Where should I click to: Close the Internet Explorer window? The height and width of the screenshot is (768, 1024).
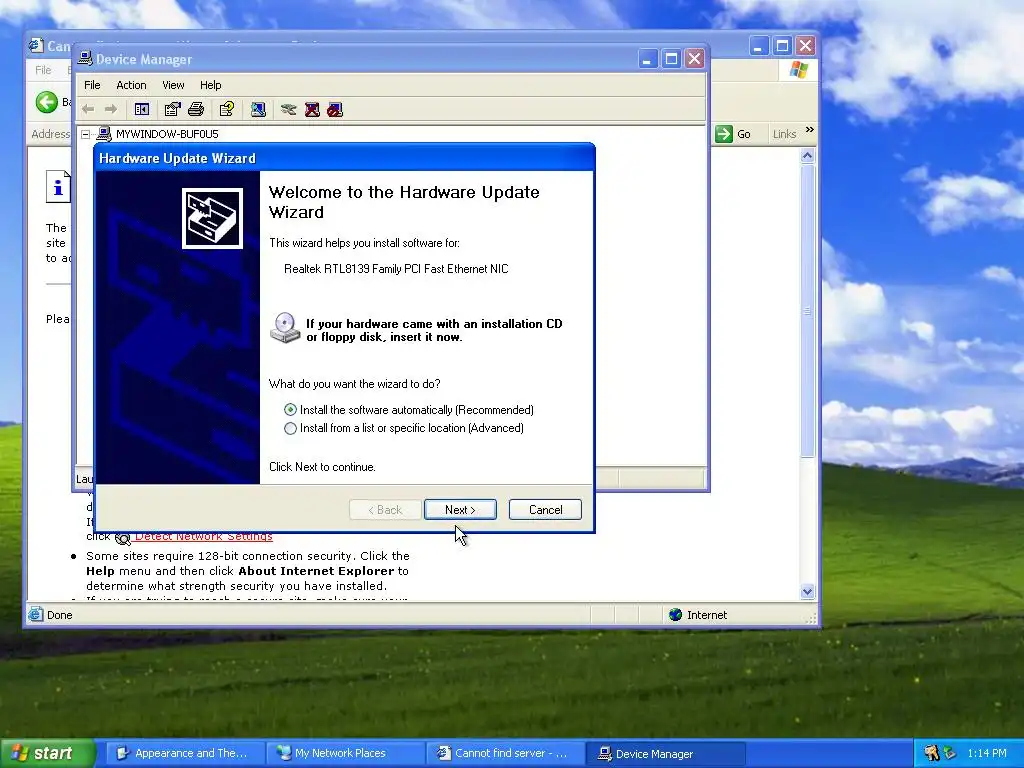click(x=805, y=46)
